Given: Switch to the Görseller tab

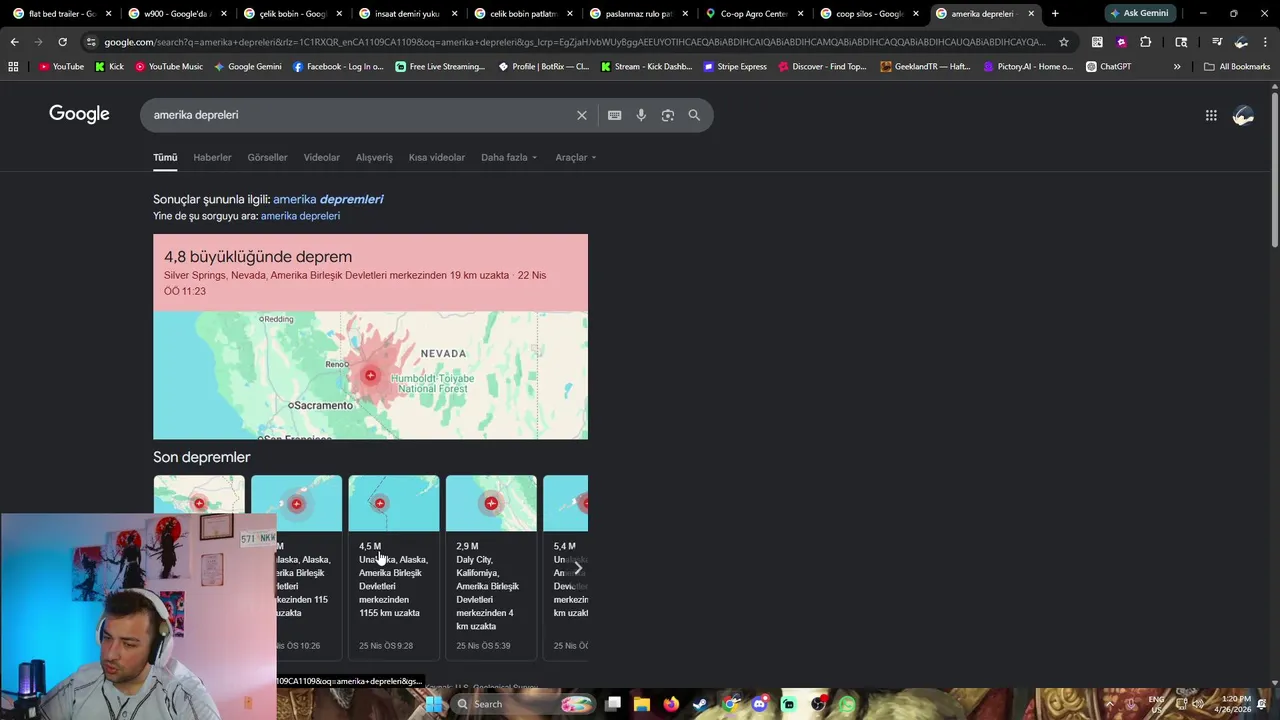Looking at the screenshot, I should coord(267,157).
